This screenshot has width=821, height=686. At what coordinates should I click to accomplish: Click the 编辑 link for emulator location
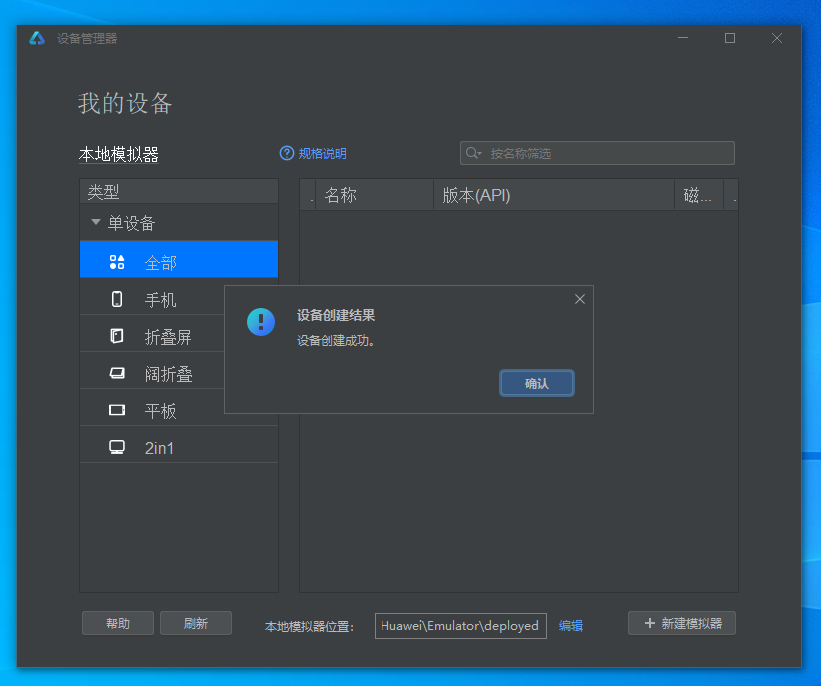coord(571,626)
